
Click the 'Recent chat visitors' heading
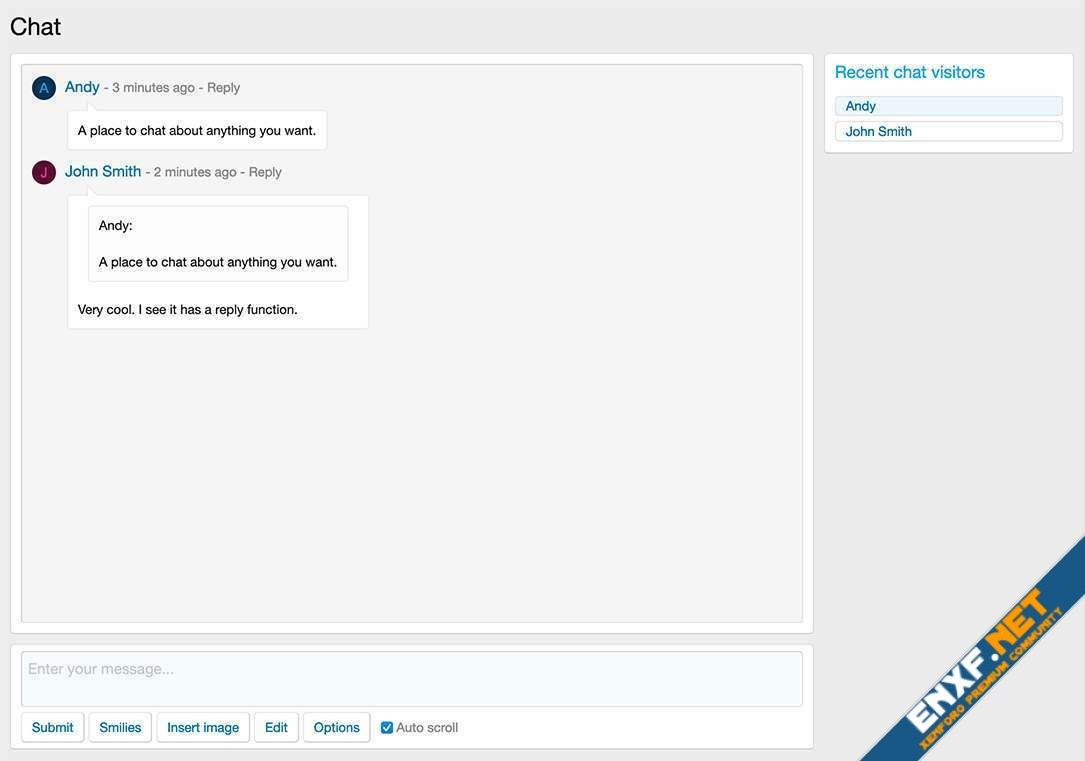(909, 72)
